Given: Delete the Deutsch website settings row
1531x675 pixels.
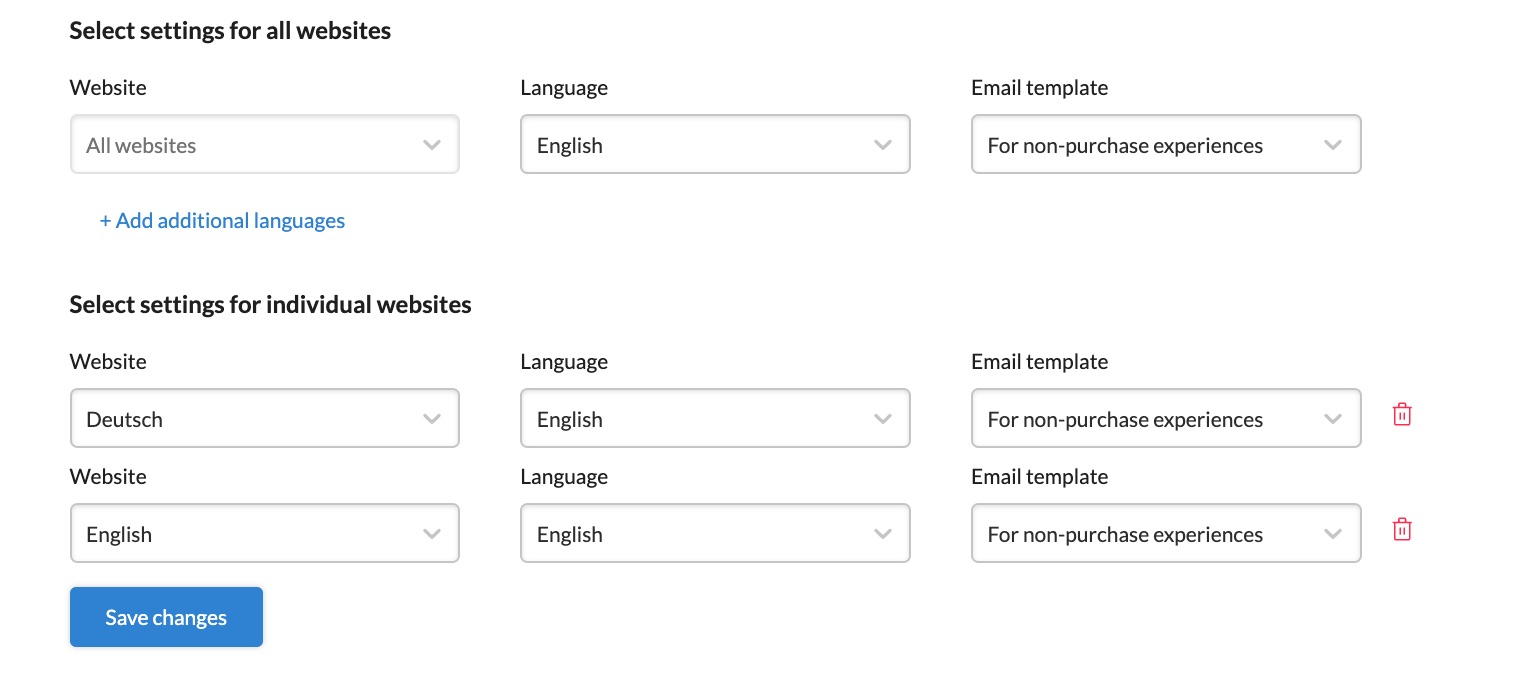Looking at the screenshot, I should point(1402,414).
